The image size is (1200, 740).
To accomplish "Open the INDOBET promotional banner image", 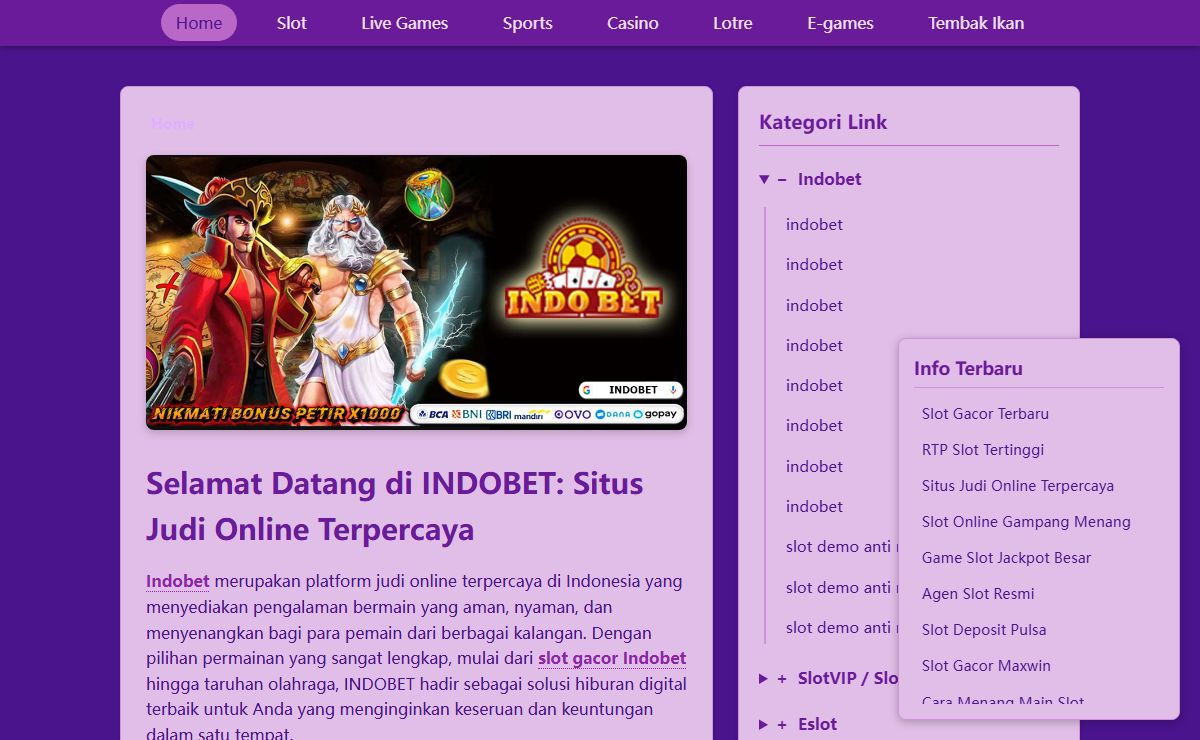I will 416,292.
